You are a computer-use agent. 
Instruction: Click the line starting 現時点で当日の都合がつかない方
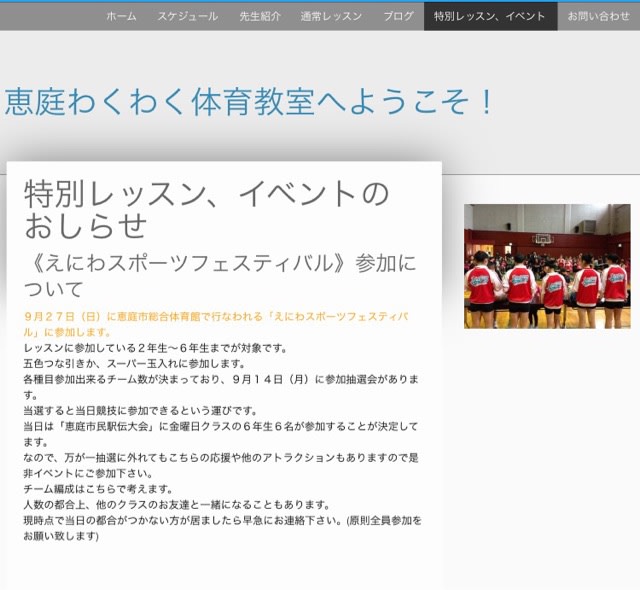[222, 528]
